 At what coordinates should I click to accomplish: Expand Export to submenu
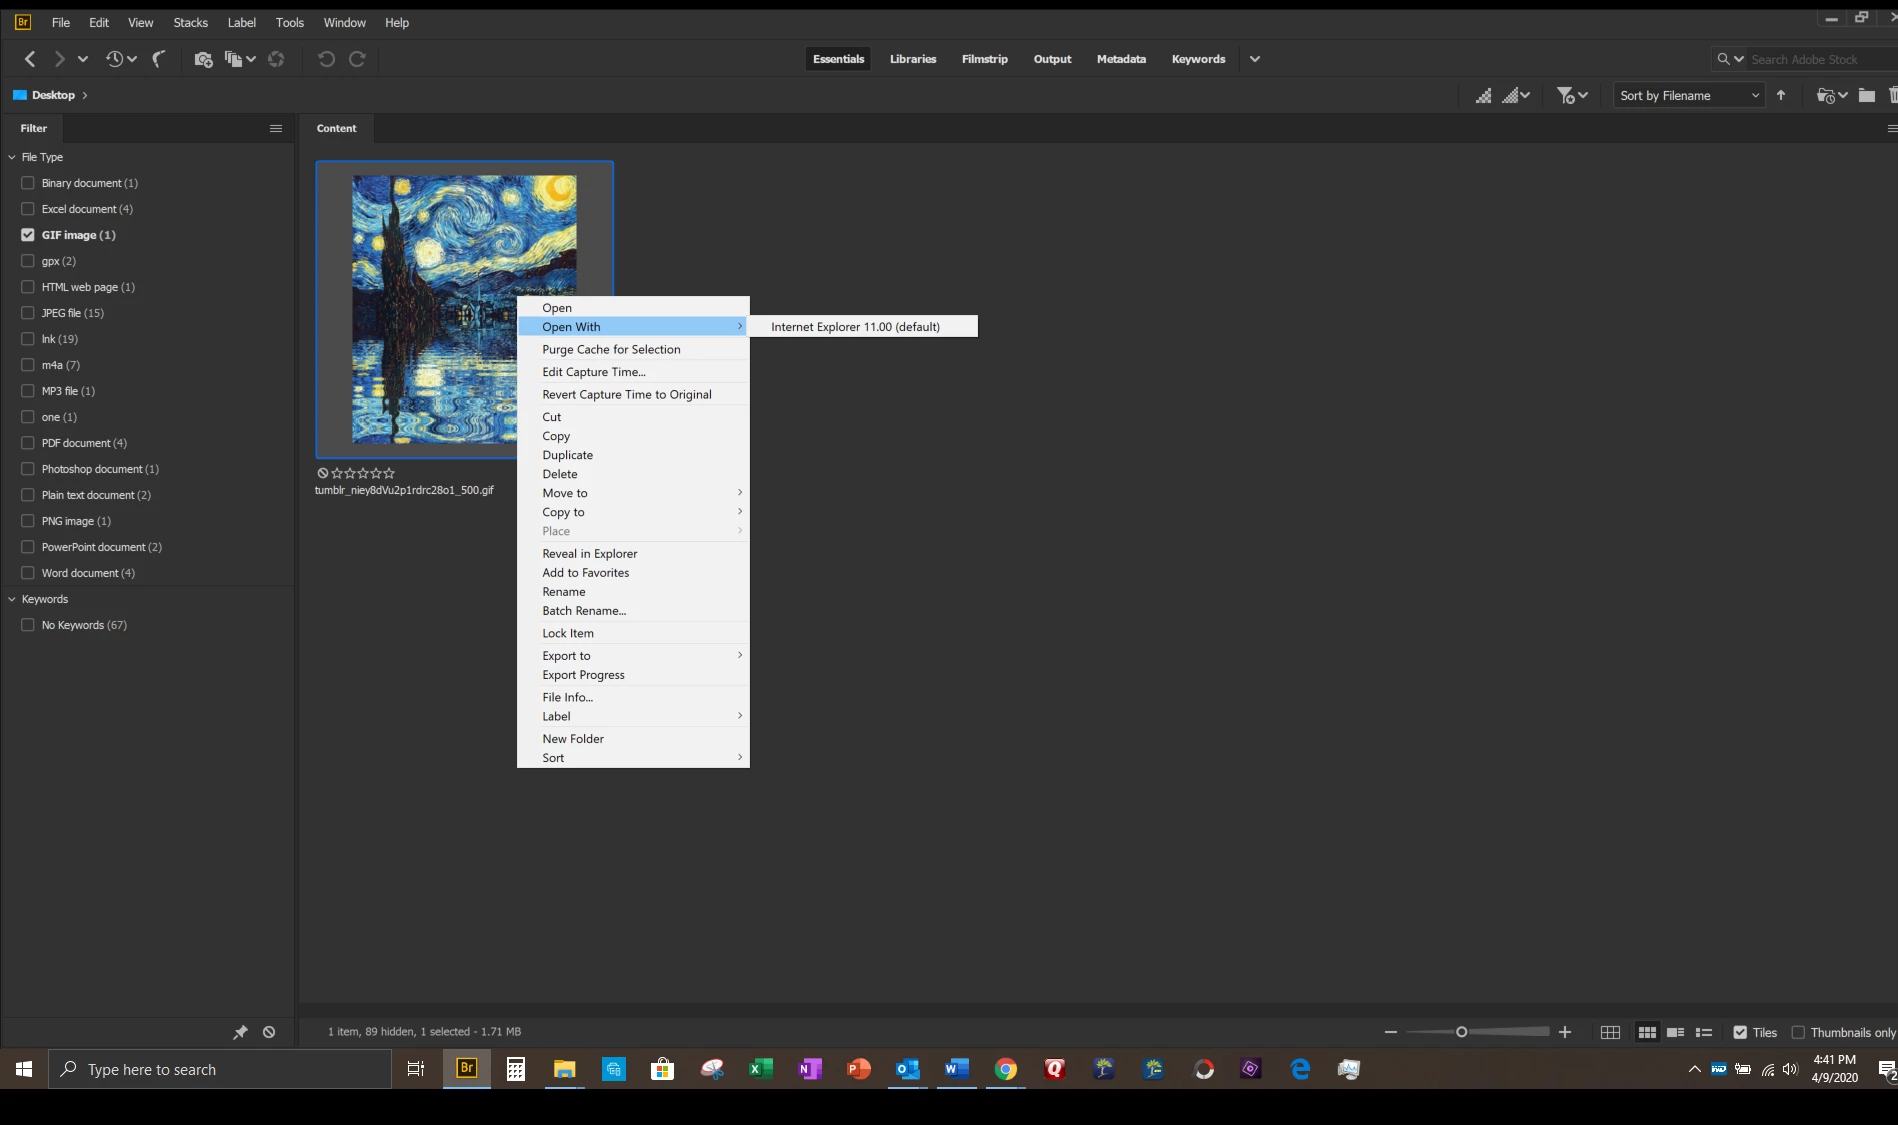click(633, 656)
